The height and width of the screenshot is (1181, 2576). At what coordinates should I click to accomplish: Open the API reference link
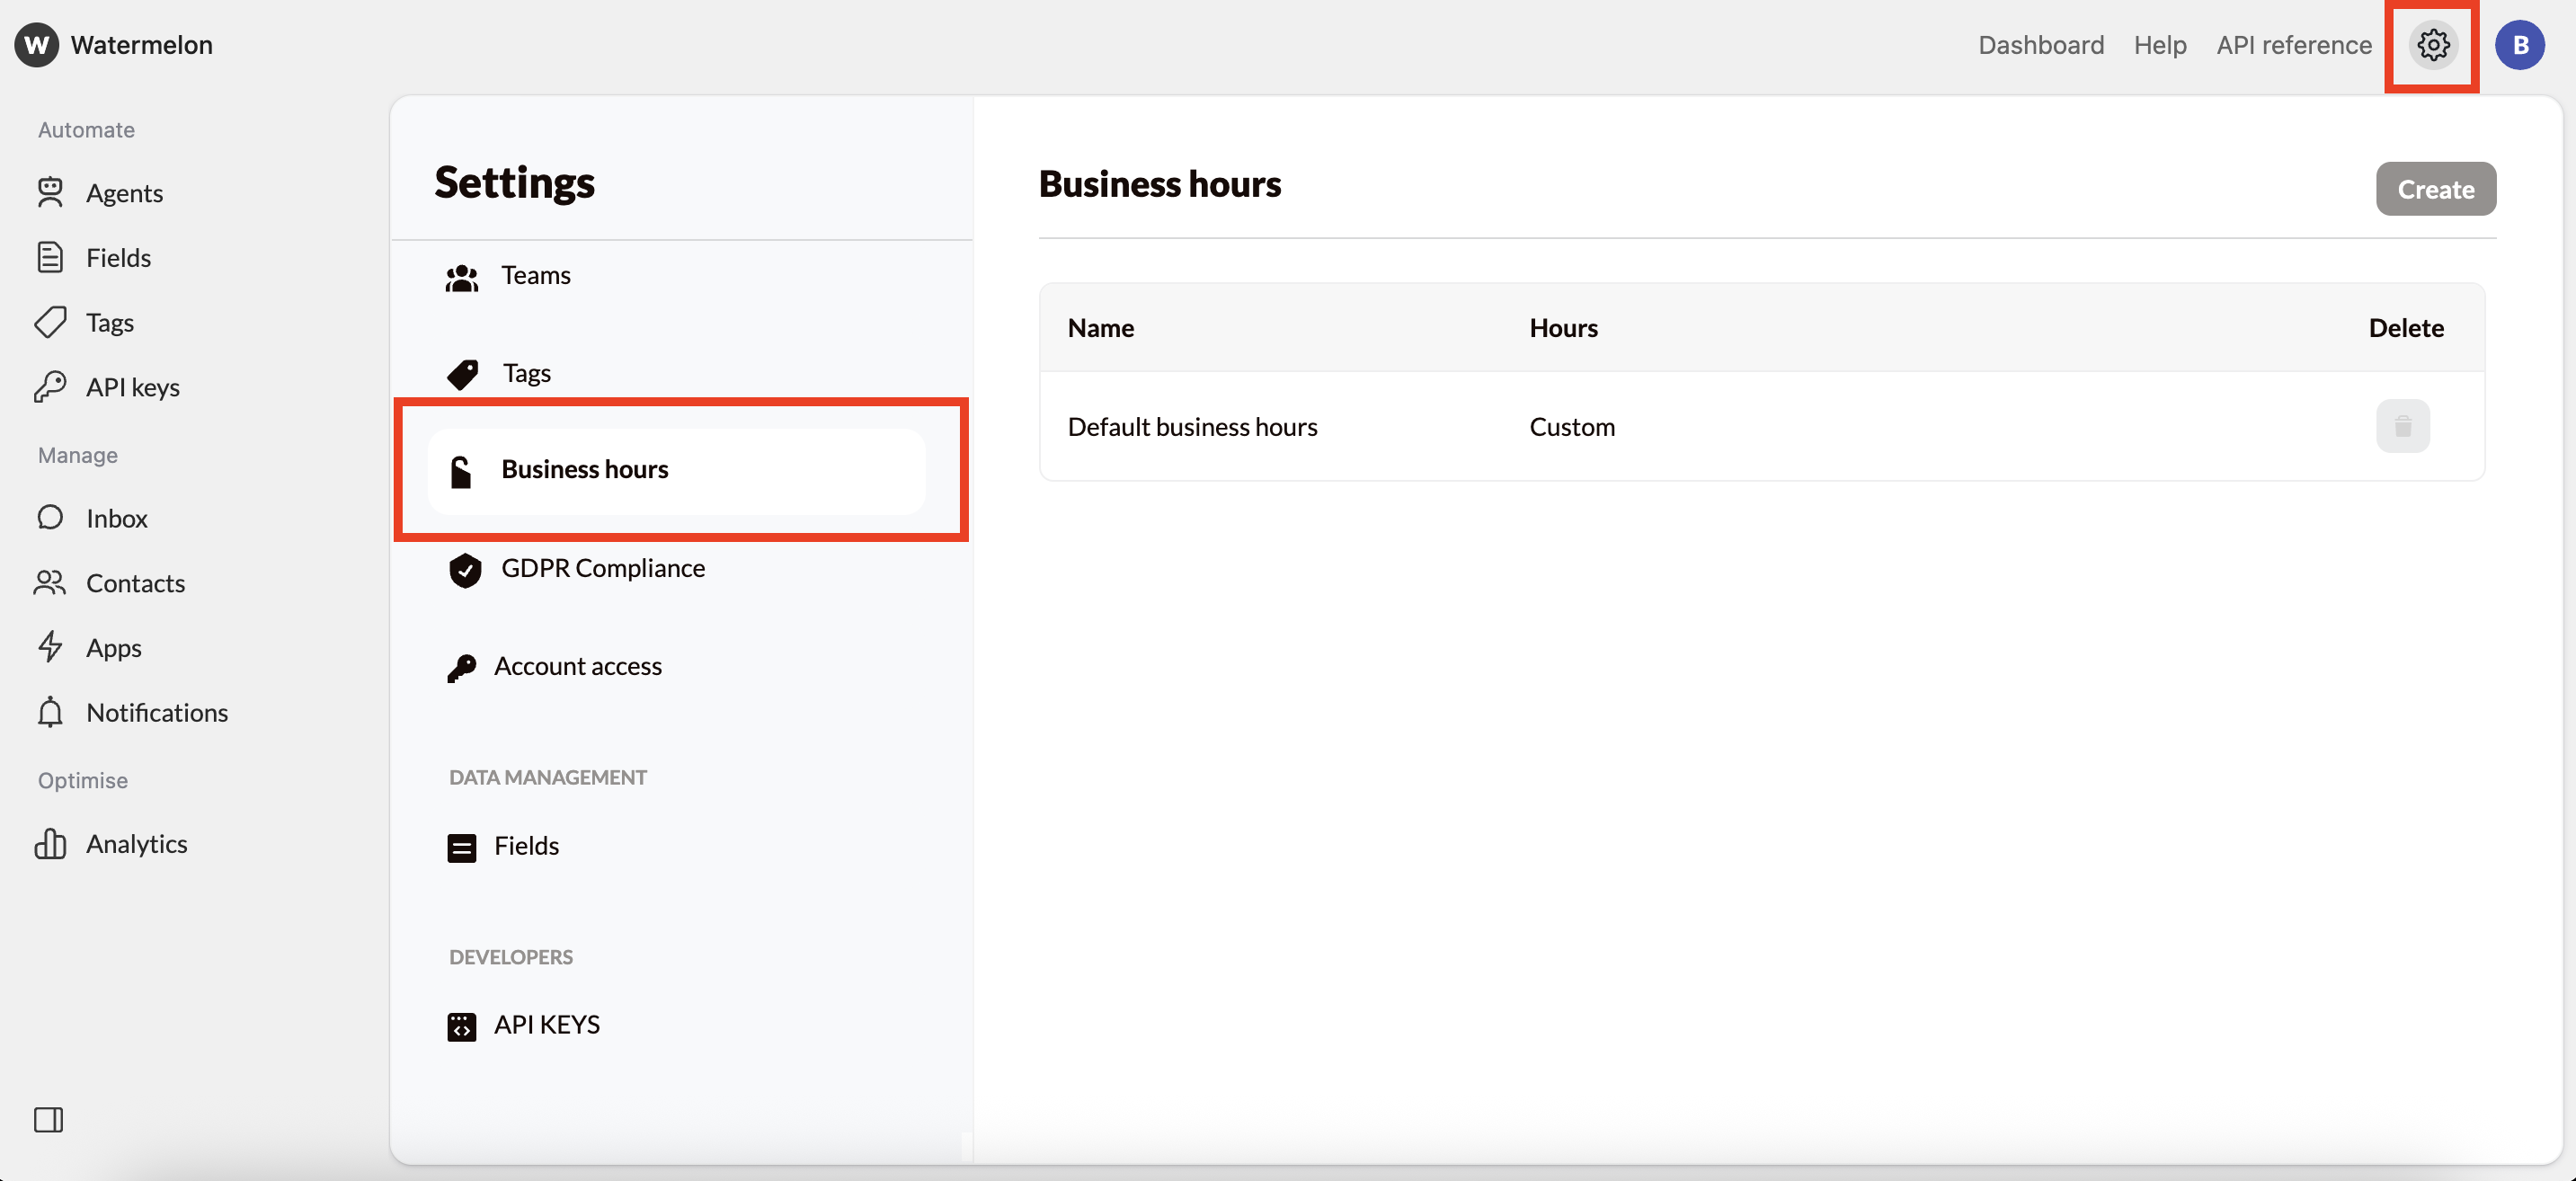tap(2293, 45)
